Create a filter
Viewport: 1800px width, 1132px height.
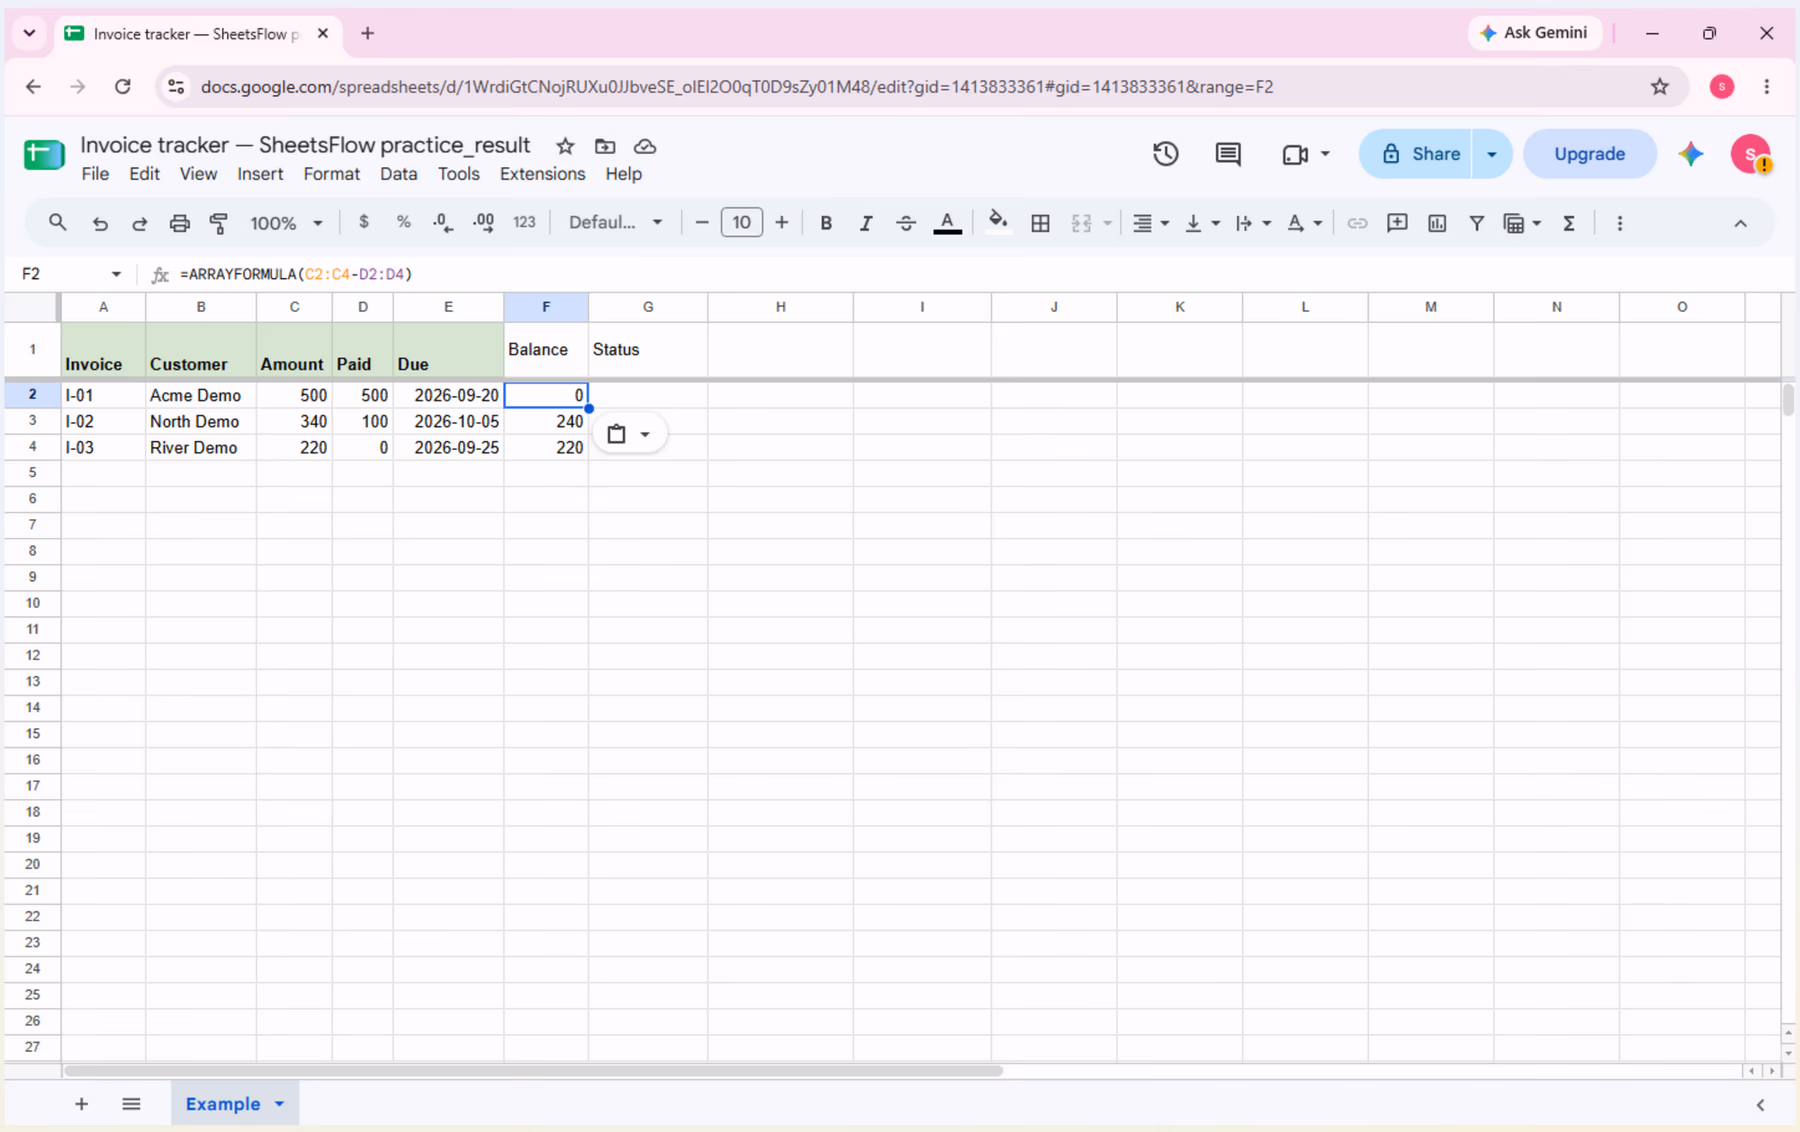1476,223
